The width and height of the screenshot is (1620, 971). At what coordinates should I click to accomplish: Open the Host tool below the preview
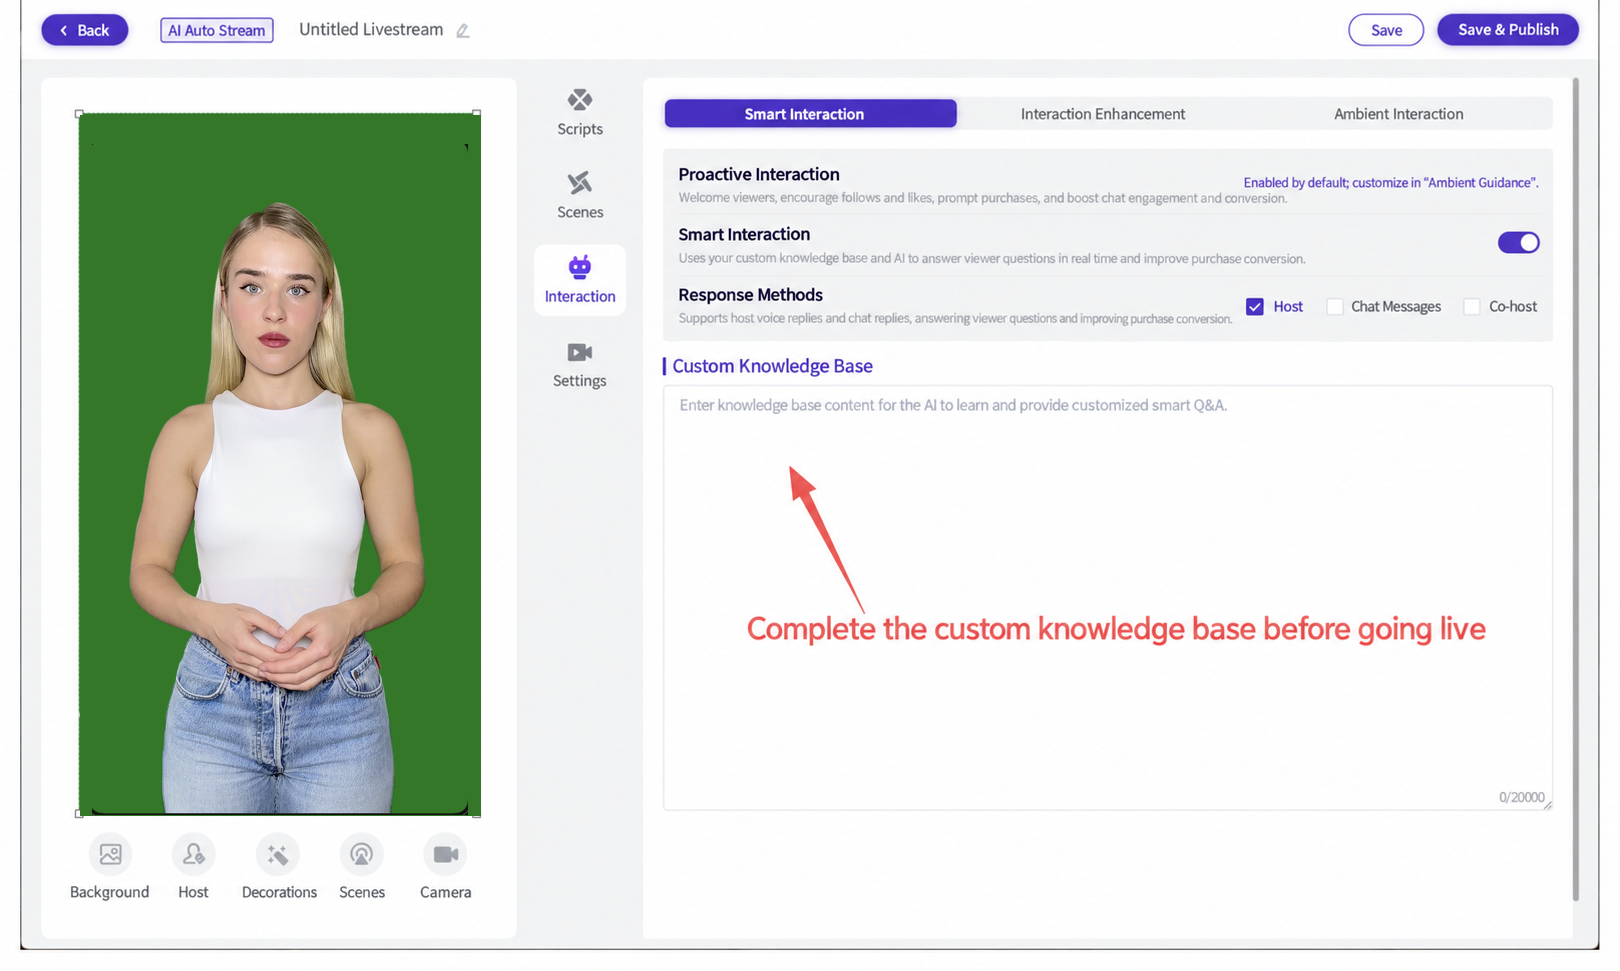click(x=193, y=867)
